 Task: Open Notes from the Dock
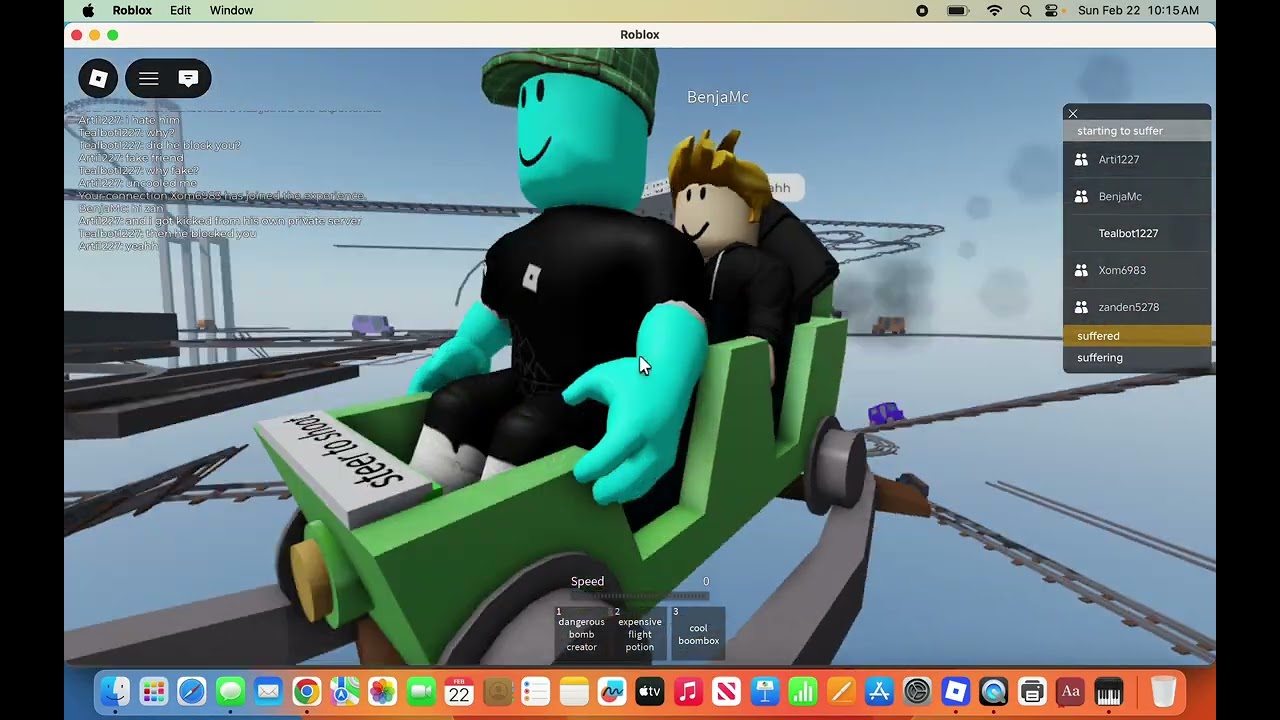point(574,691)
